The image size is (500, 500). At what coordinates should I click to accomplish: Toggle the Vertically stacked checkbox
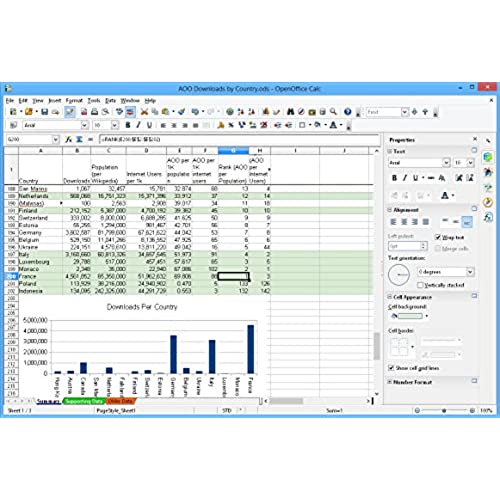tap(420, 285)
